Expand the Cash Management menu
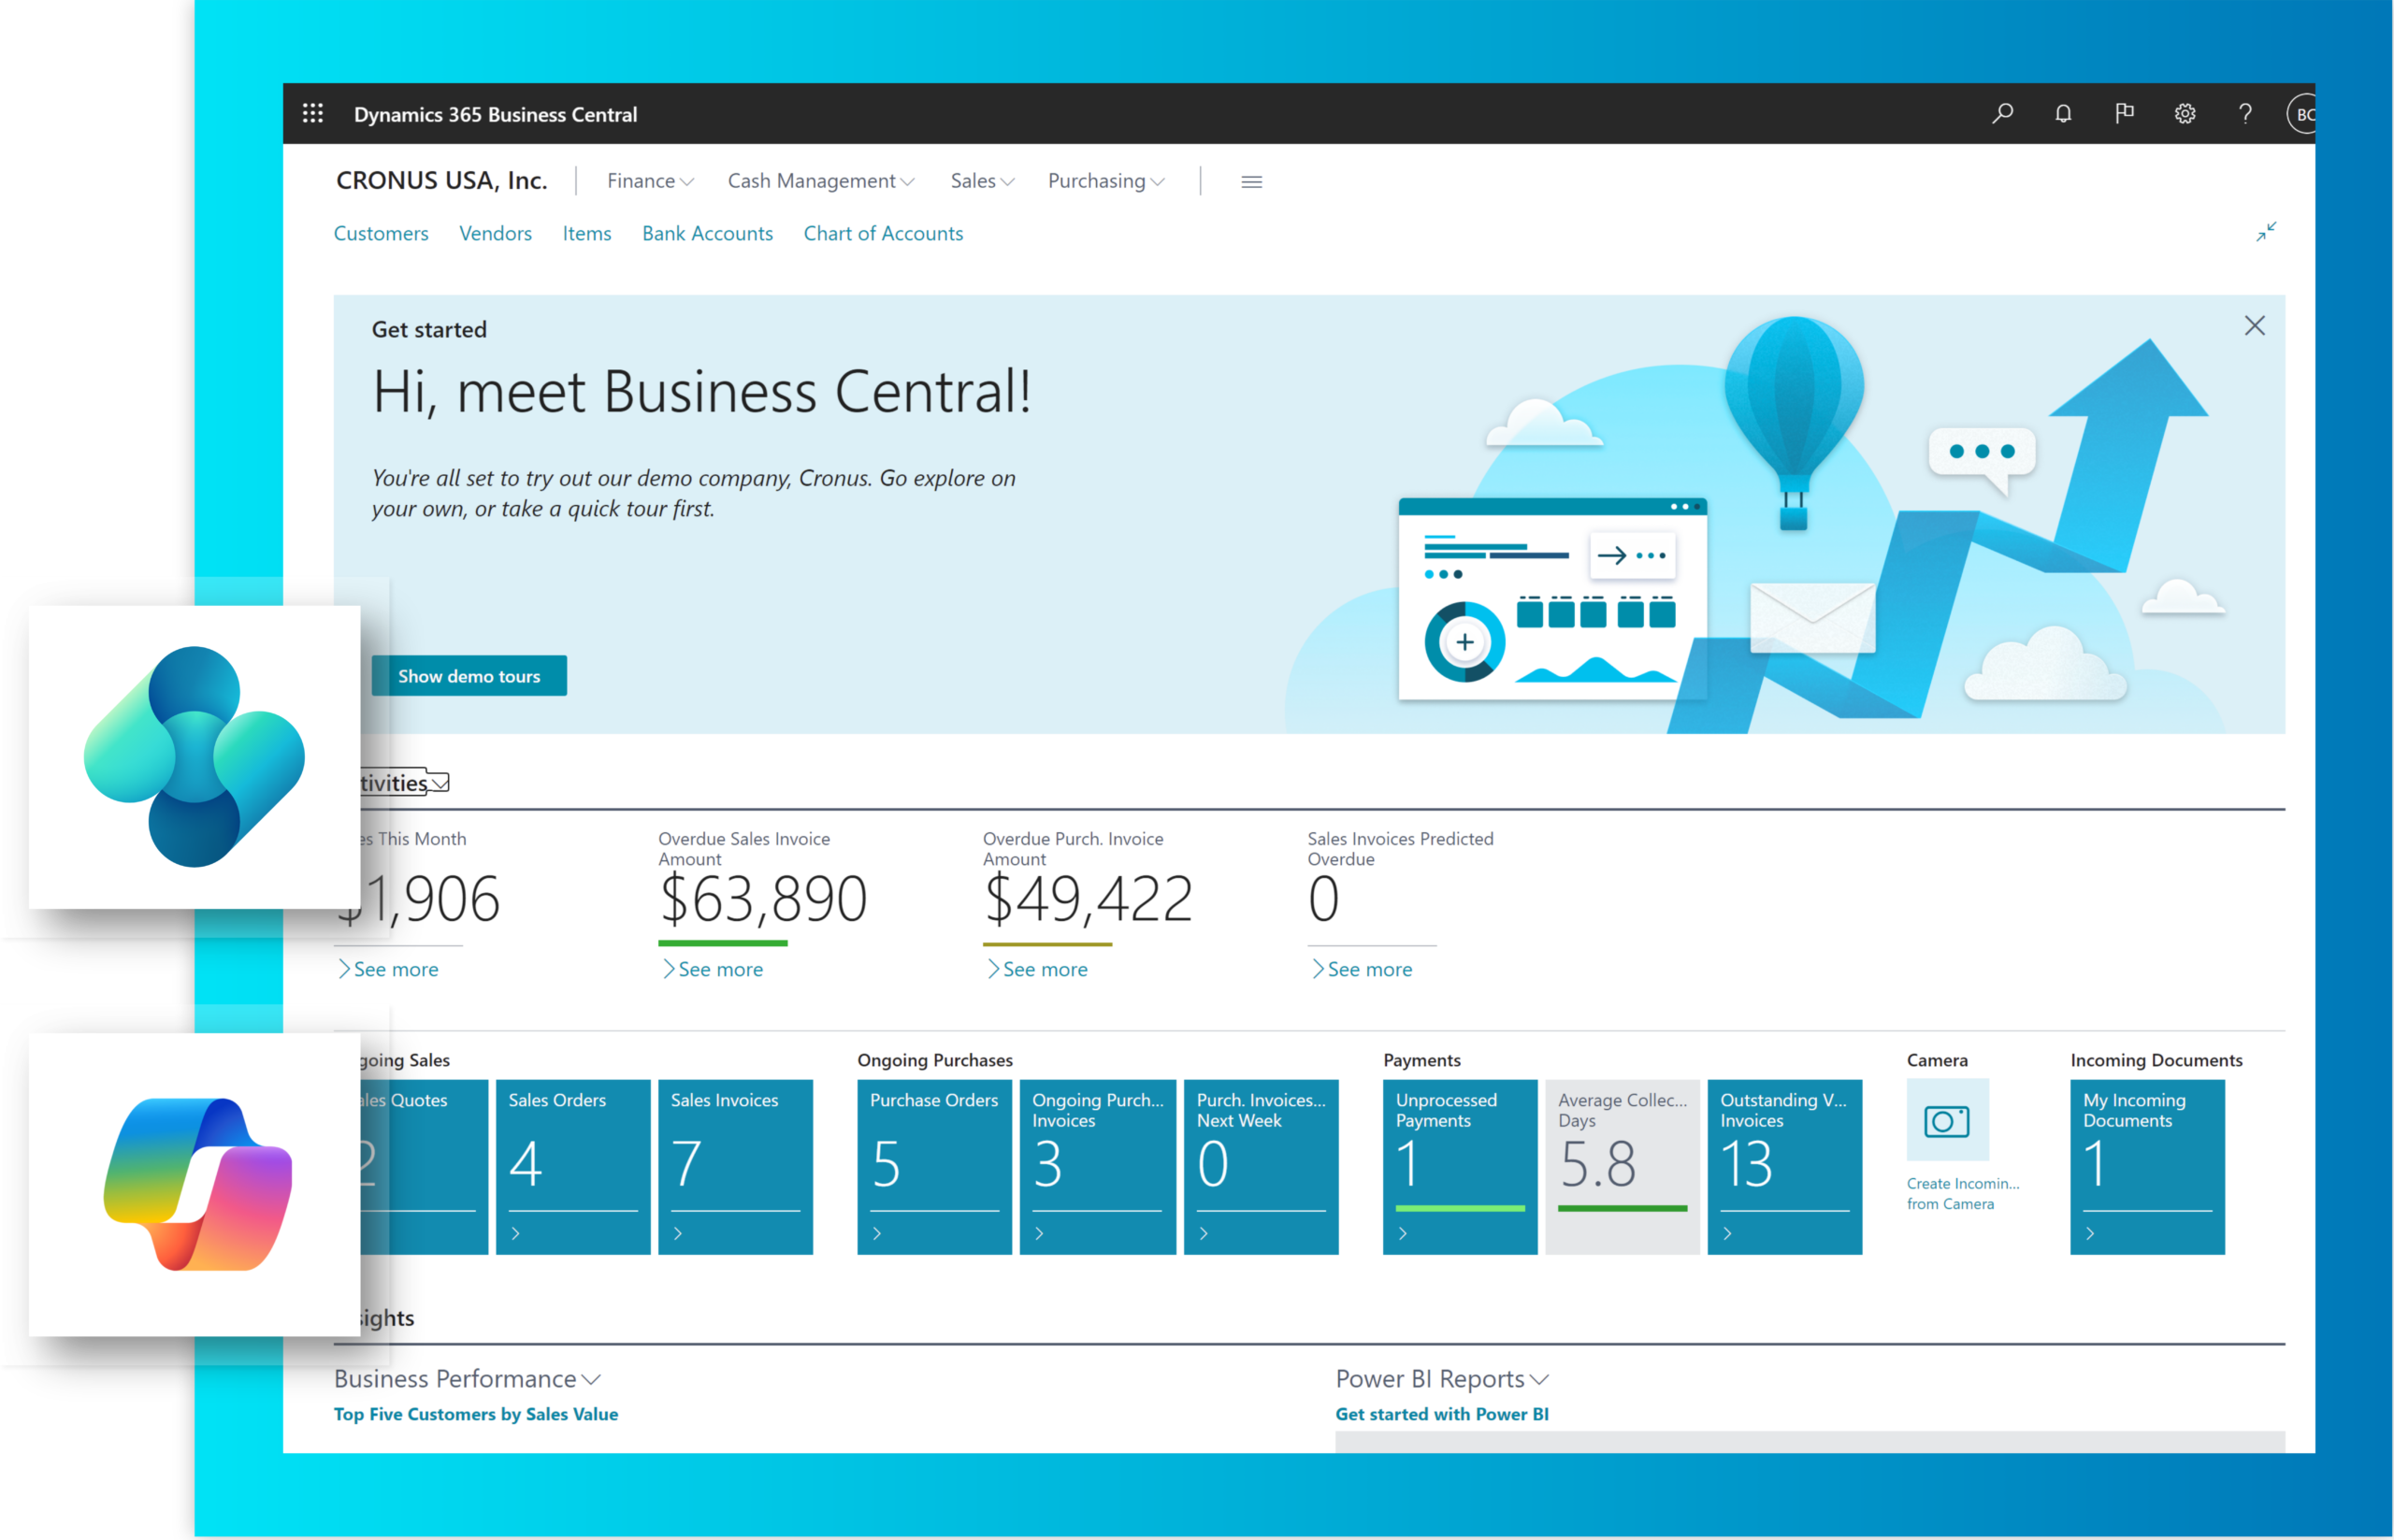The image size is (2394, 1540). (821, 181)
